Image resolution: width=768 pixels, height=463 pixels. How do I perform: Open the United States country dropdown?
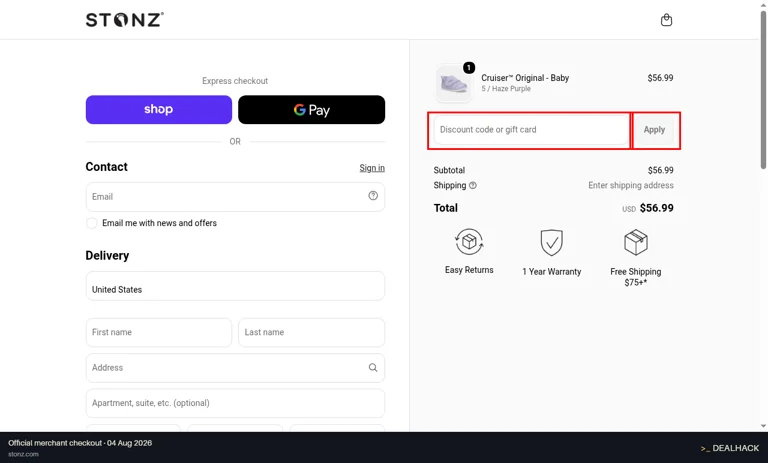(x=235, y=286)
